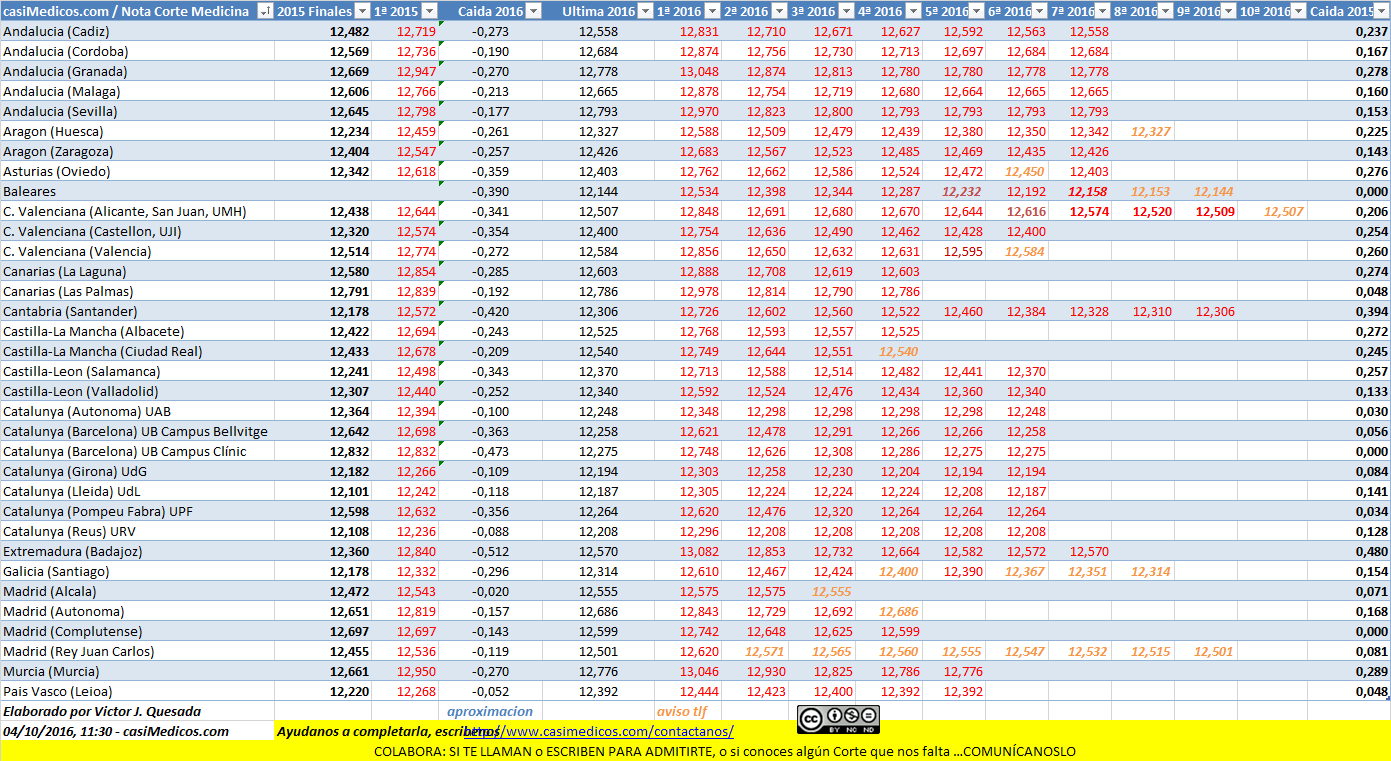Open the 4ª 2016 filter dropdown
The height and width of the screenshot is (761, 1391).
[912, 11]
